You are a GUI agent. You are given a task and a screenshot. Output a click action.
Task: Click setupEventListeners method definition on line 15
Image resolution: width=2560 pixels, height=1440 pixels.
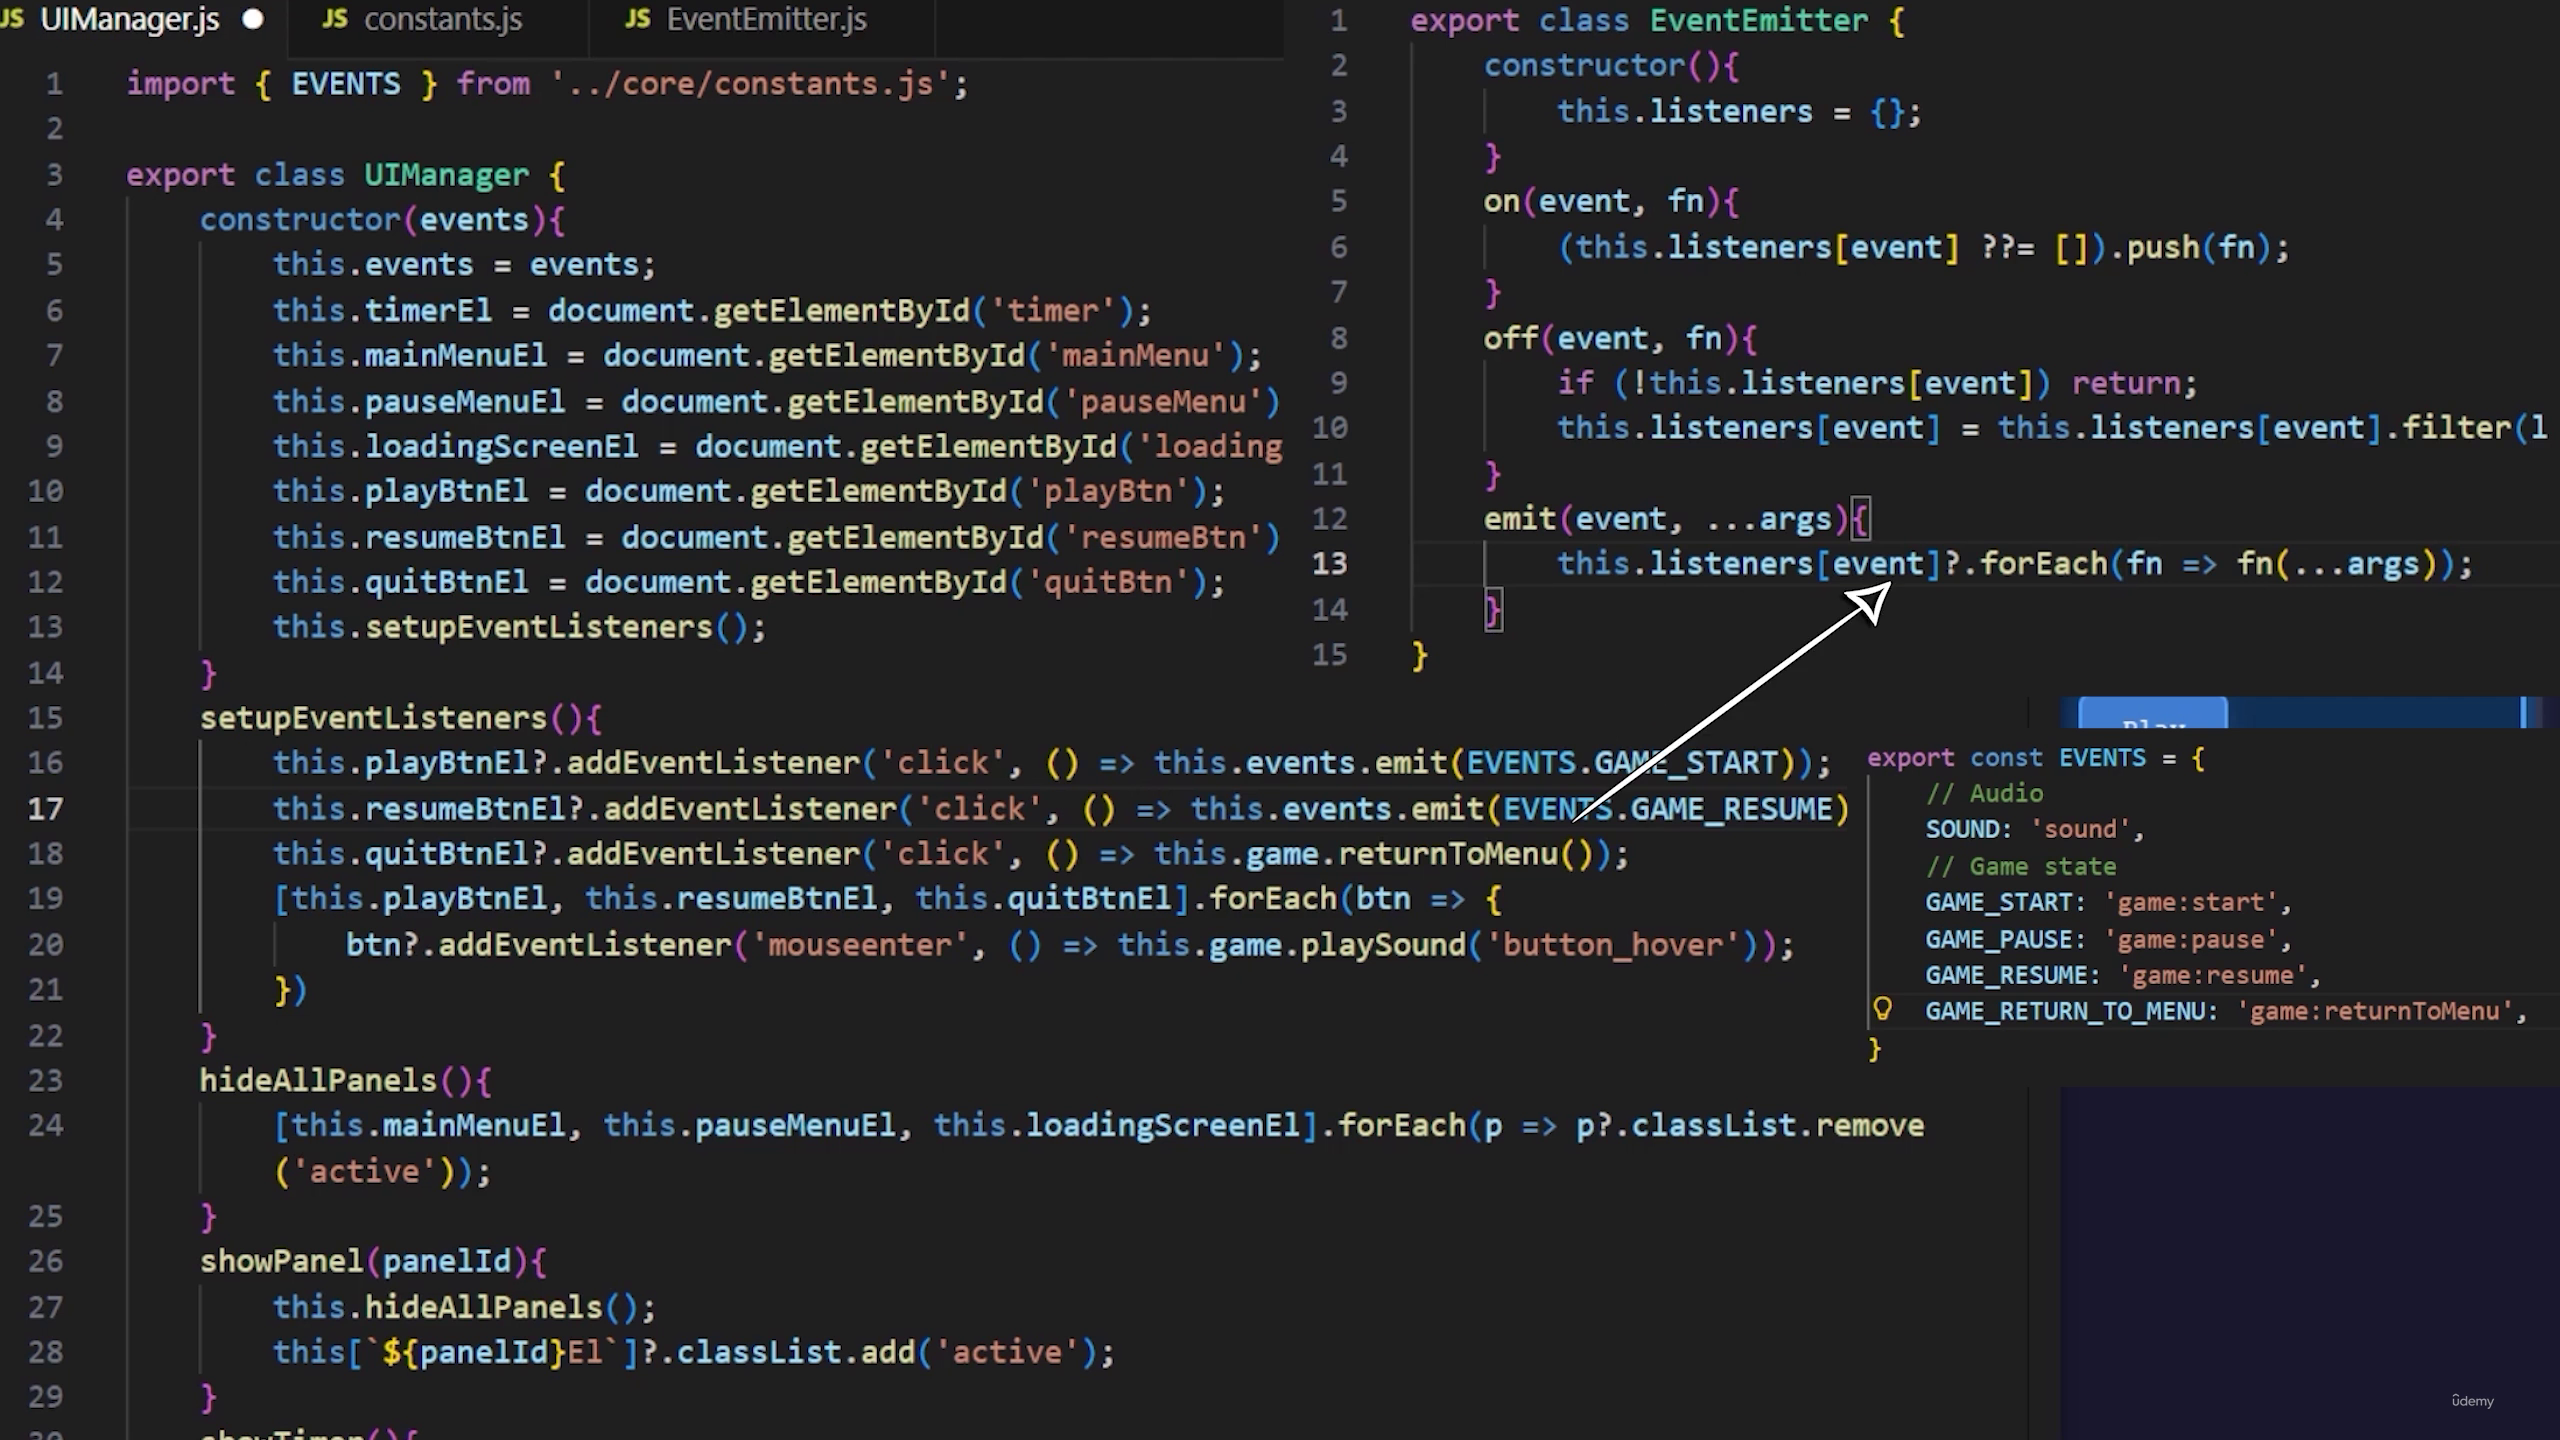pyautogui.click(x=373, y=718)
